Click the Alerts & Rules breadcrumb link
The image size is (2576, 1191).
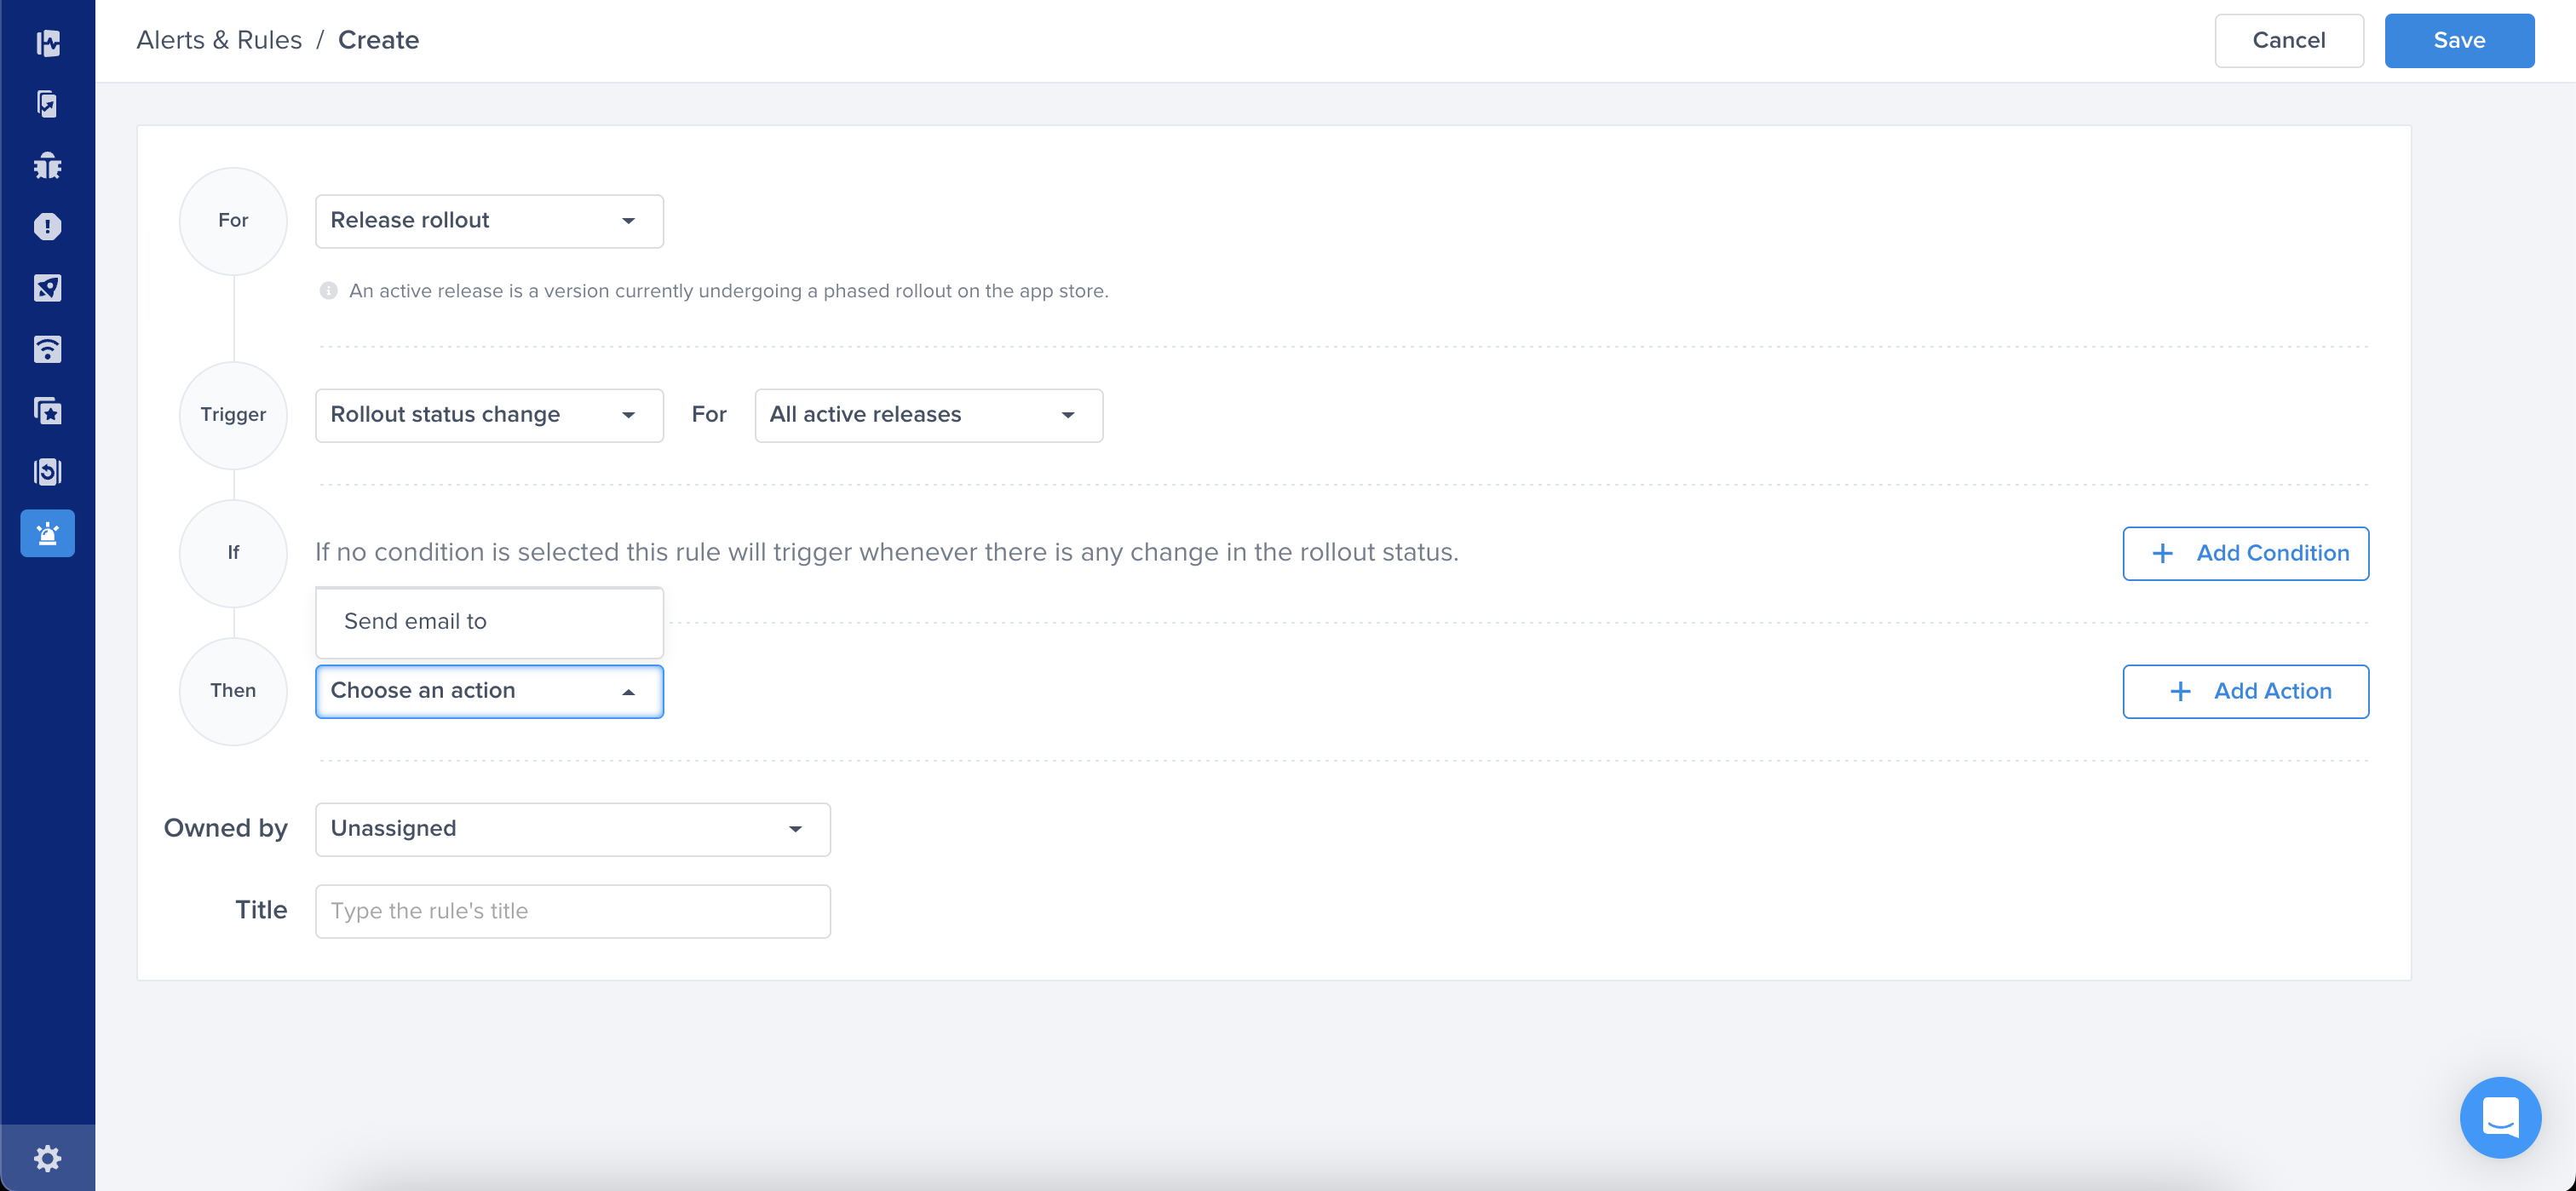point(218,39)
